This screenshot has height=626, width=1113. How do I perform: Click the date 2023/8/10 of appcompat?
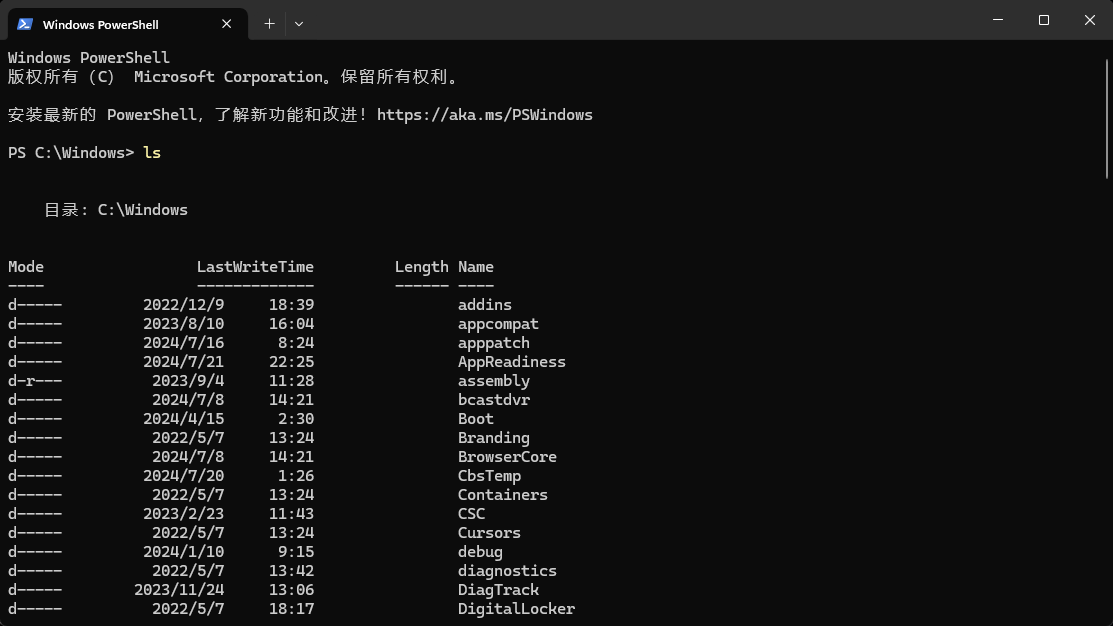pos(184,324)
